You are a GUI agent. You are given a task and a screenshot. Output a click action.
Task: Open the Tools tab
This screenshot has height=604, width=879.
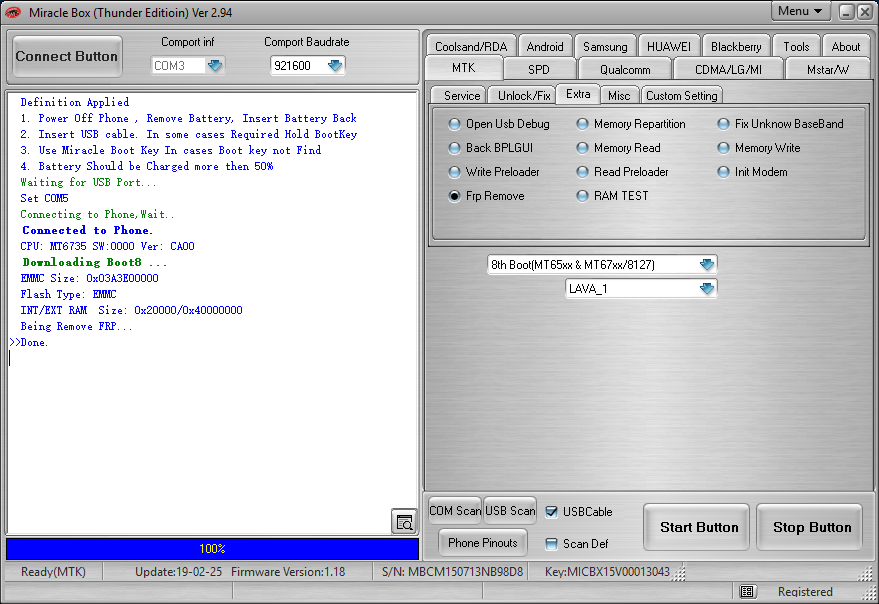pos(796,47)
